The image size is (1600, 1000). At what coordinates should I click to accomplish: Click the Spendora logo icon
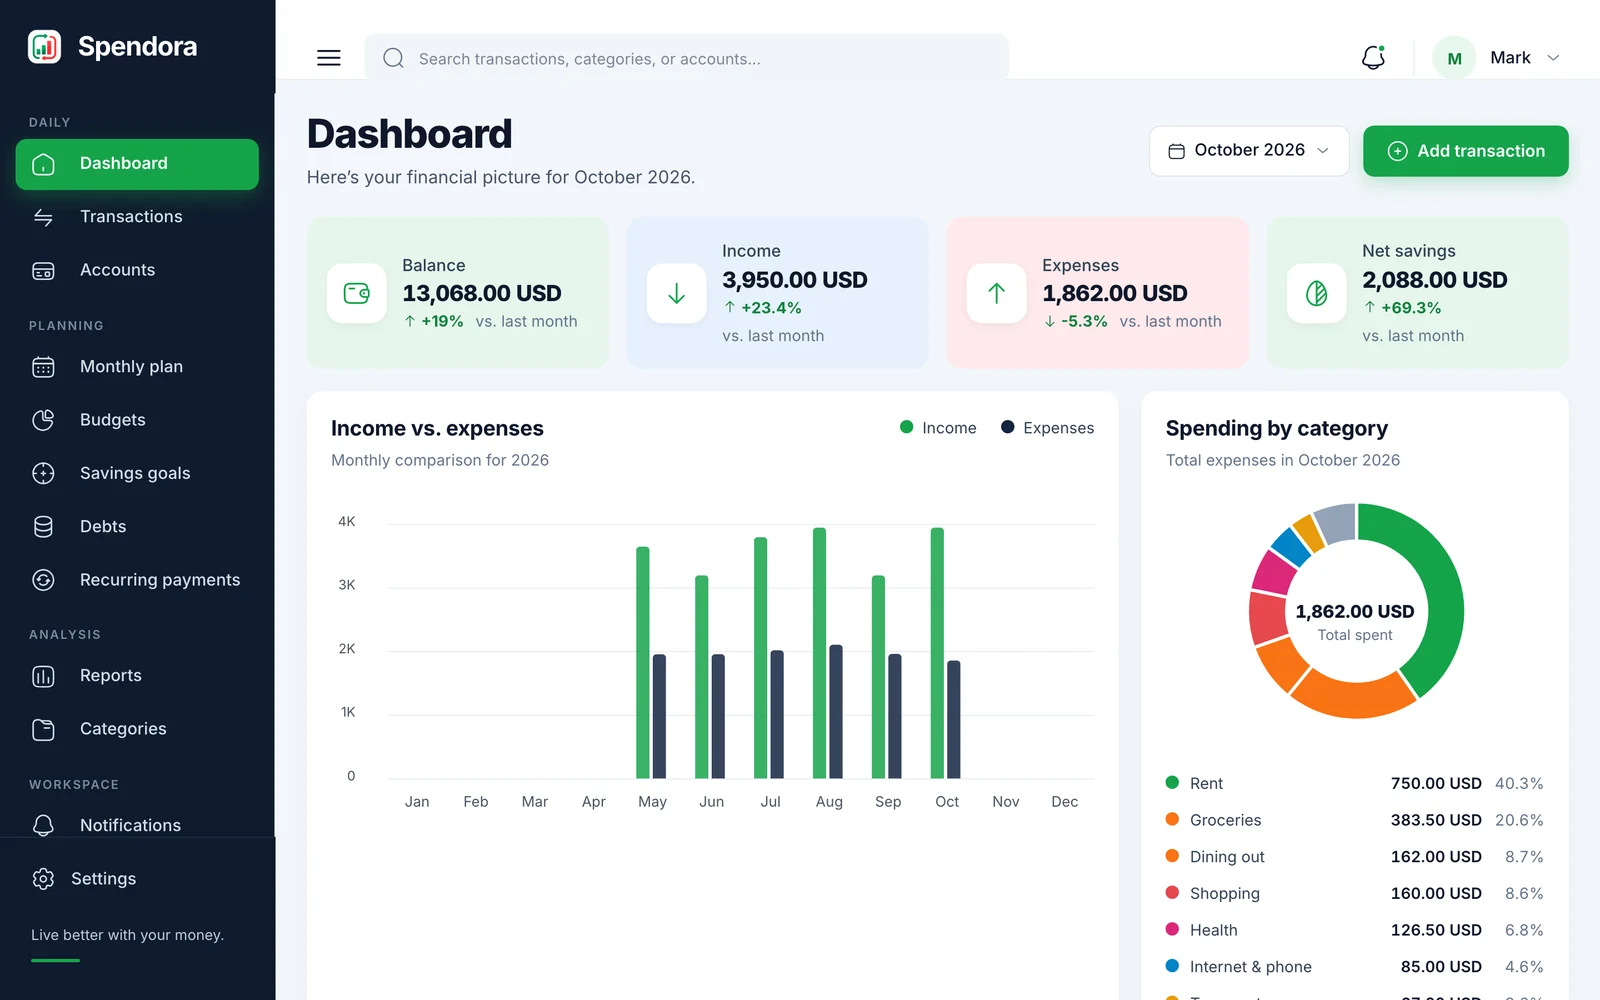(44, 46)
